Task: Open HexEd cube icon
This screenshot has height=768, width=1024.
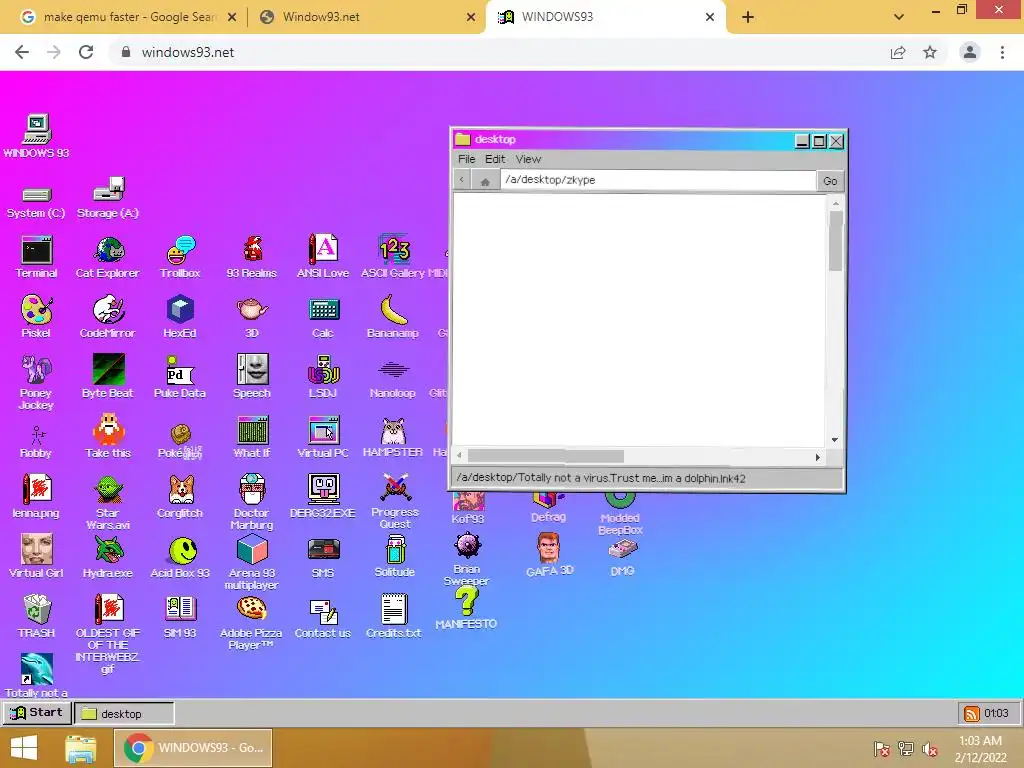Action: (180, 316)
